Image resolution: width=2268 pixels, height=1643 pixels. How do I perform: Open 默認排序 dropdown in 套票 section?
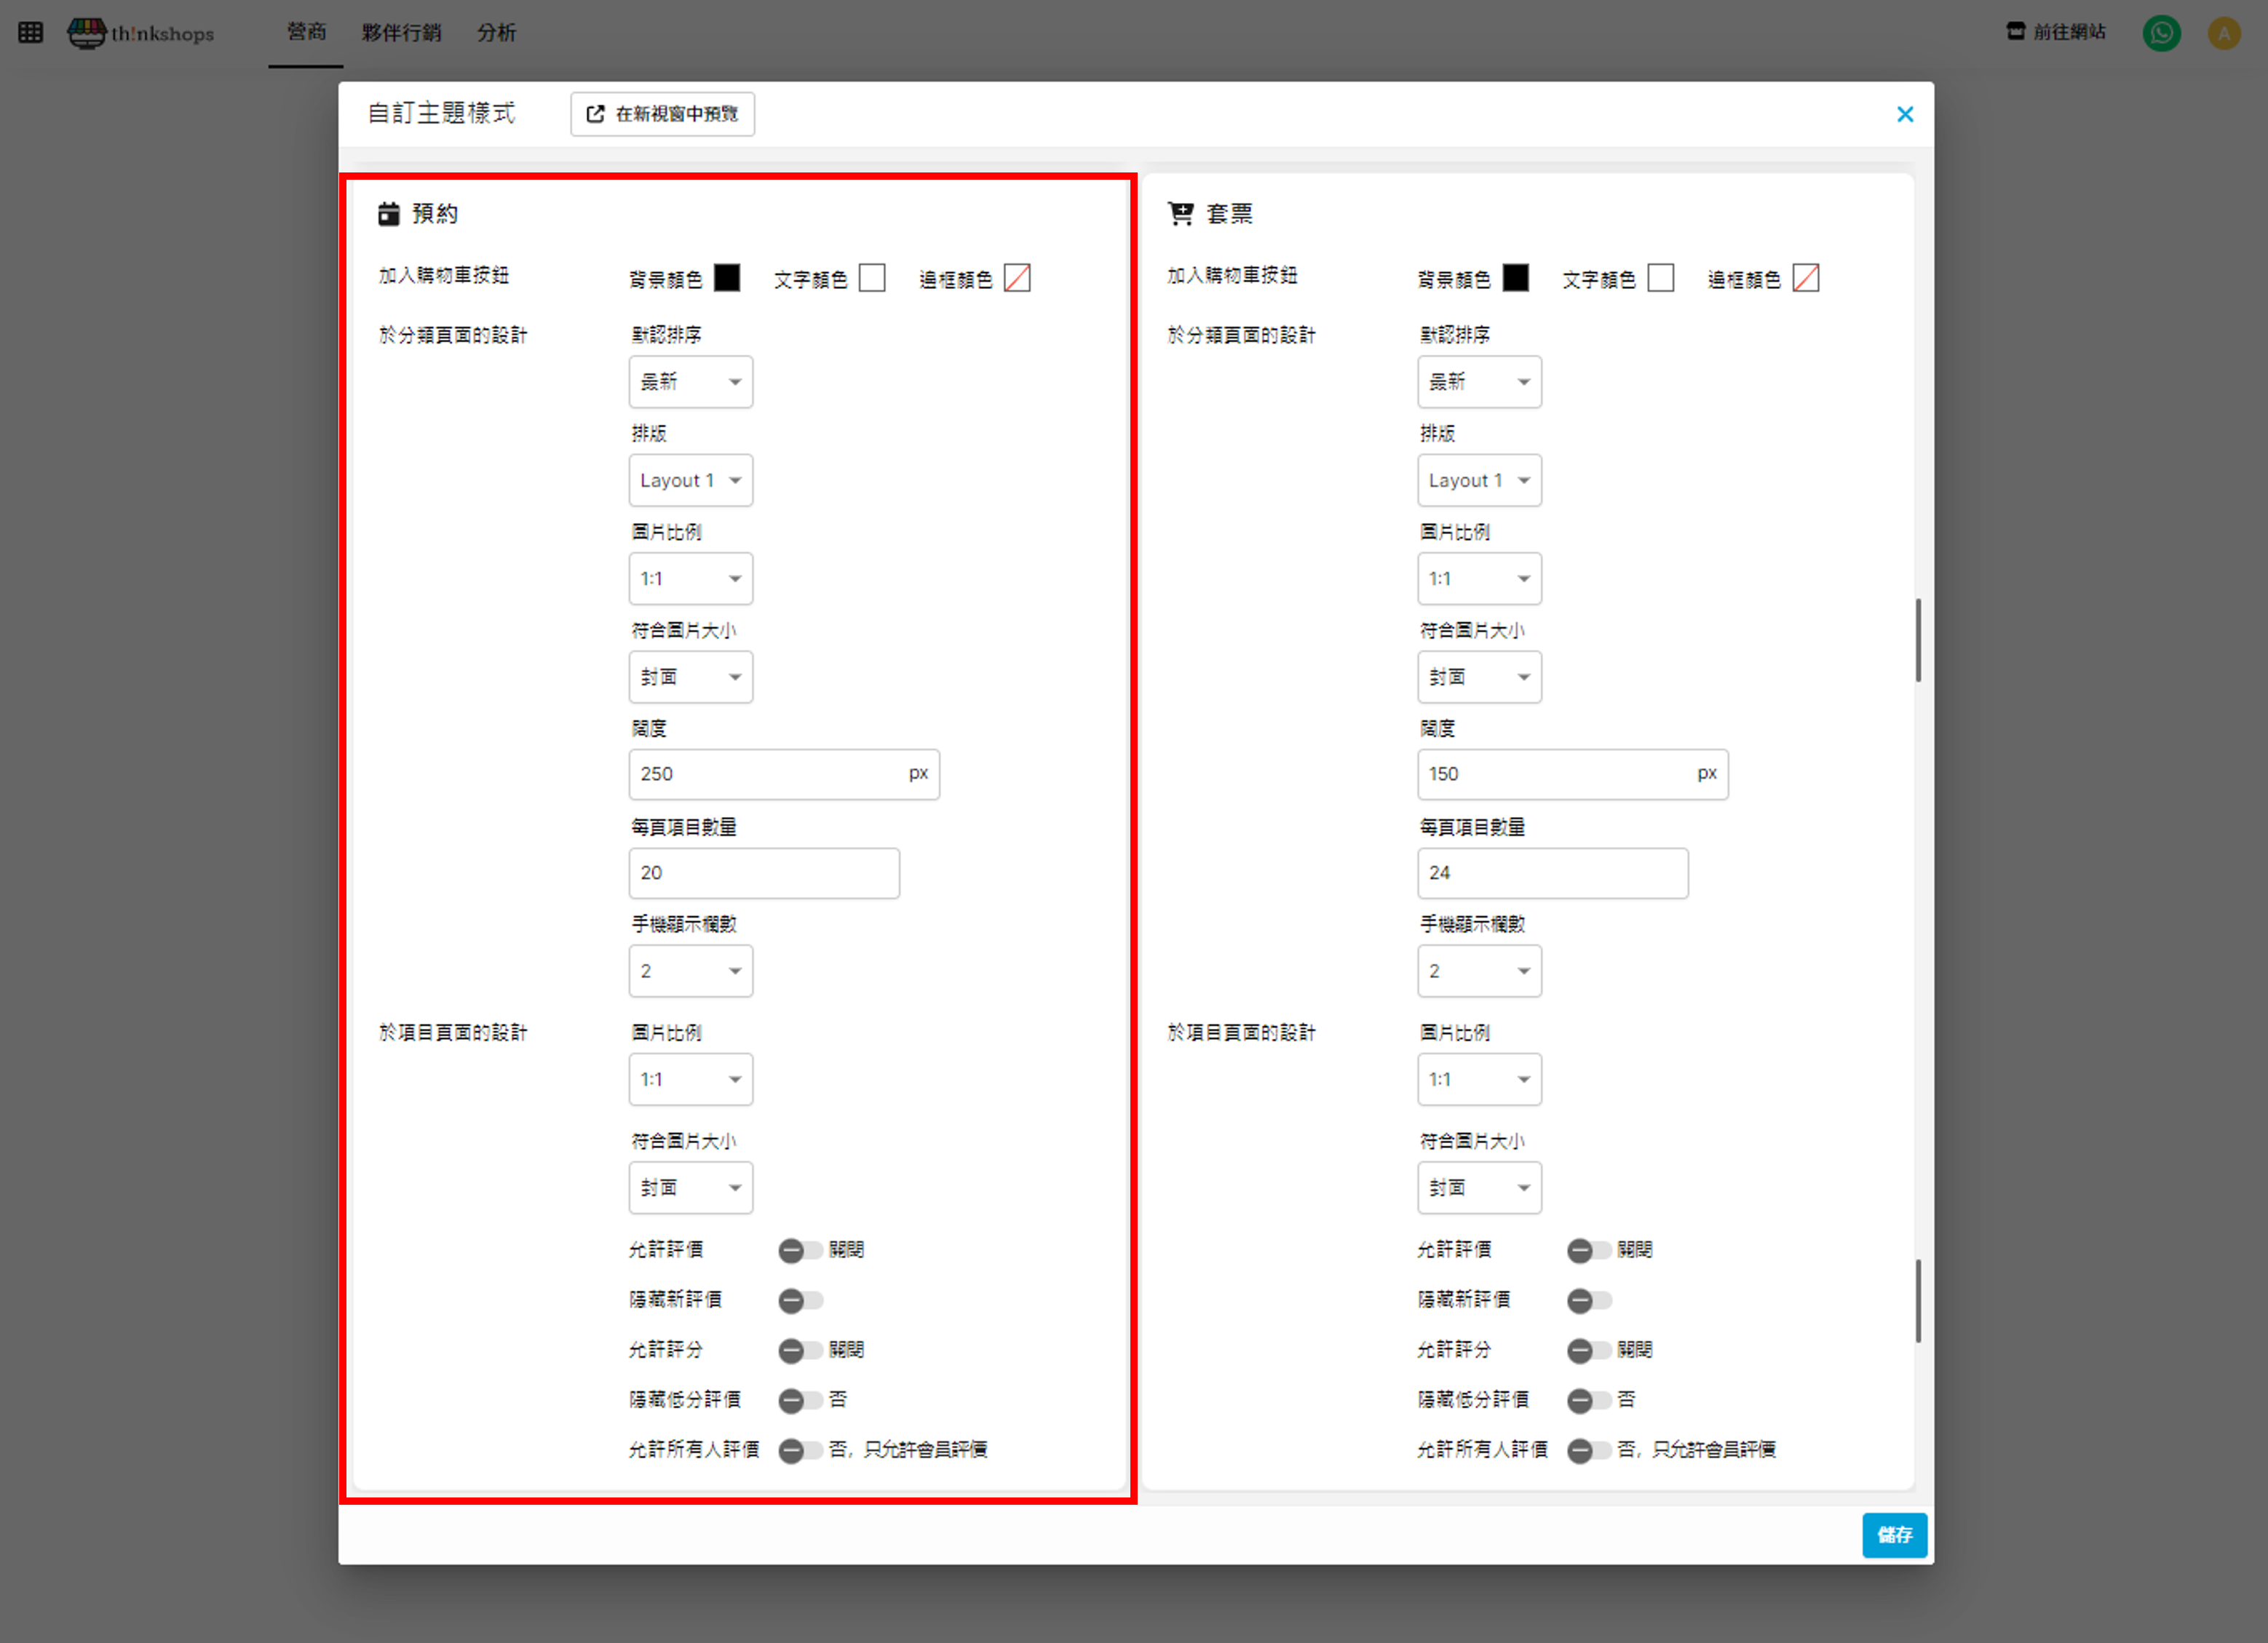click(x=1478, y=382)
